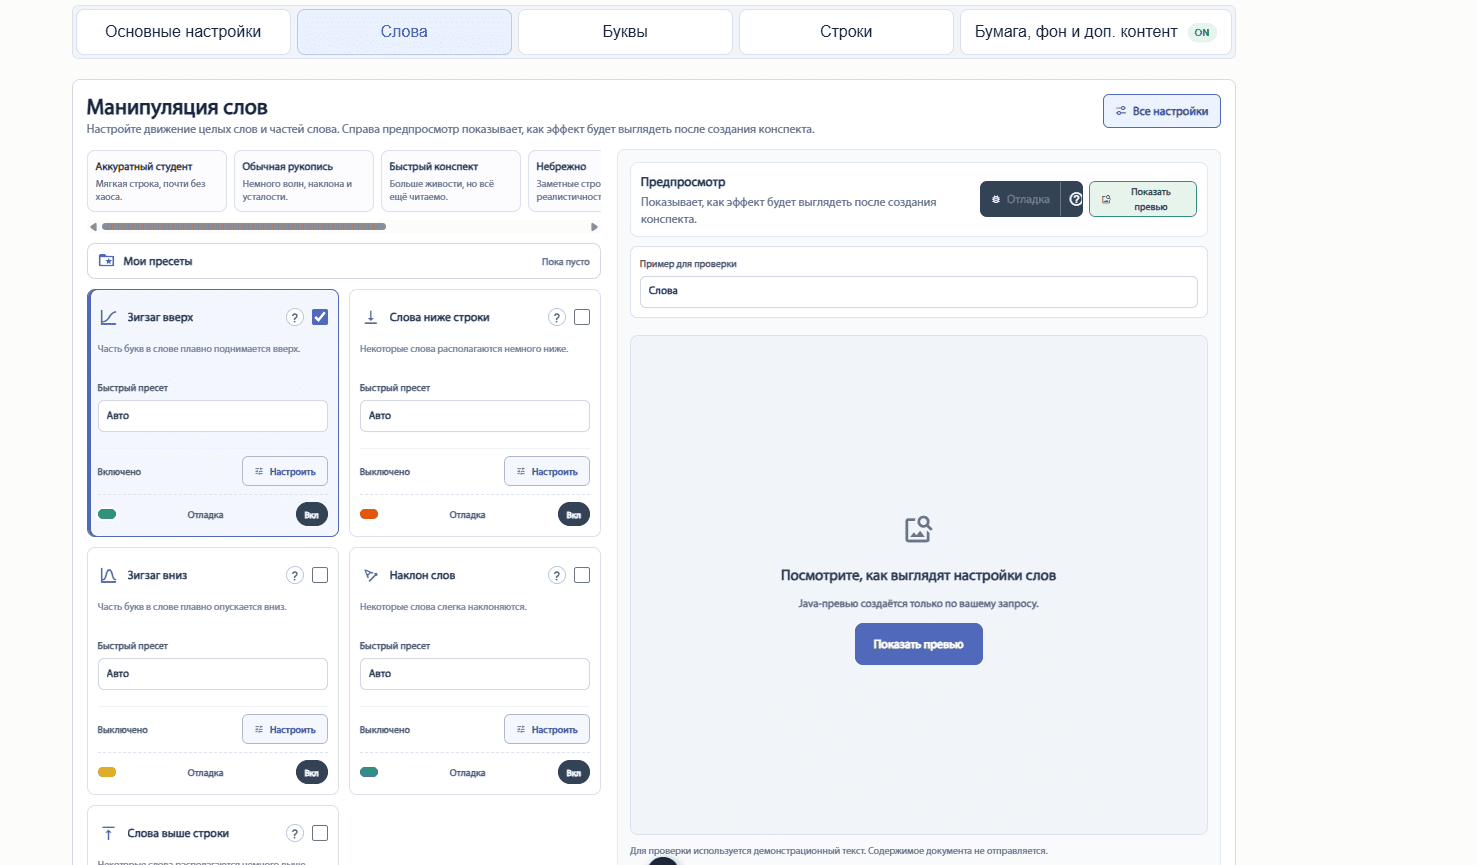Open Быстрый пресет dropdown for Зигзаг вверх
Viewport: 1477px width, 865px height.
213,416
